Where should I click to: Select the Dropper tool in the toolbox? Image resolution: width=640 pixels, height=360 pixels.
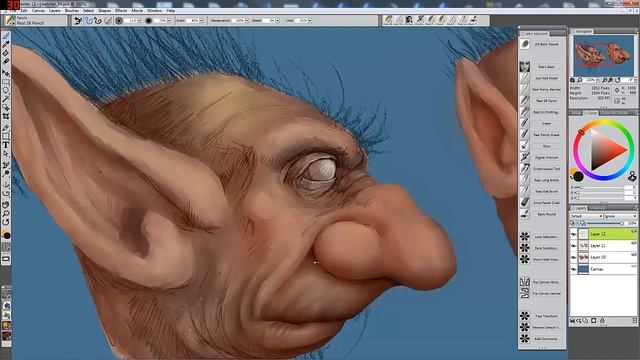point(6,44)
